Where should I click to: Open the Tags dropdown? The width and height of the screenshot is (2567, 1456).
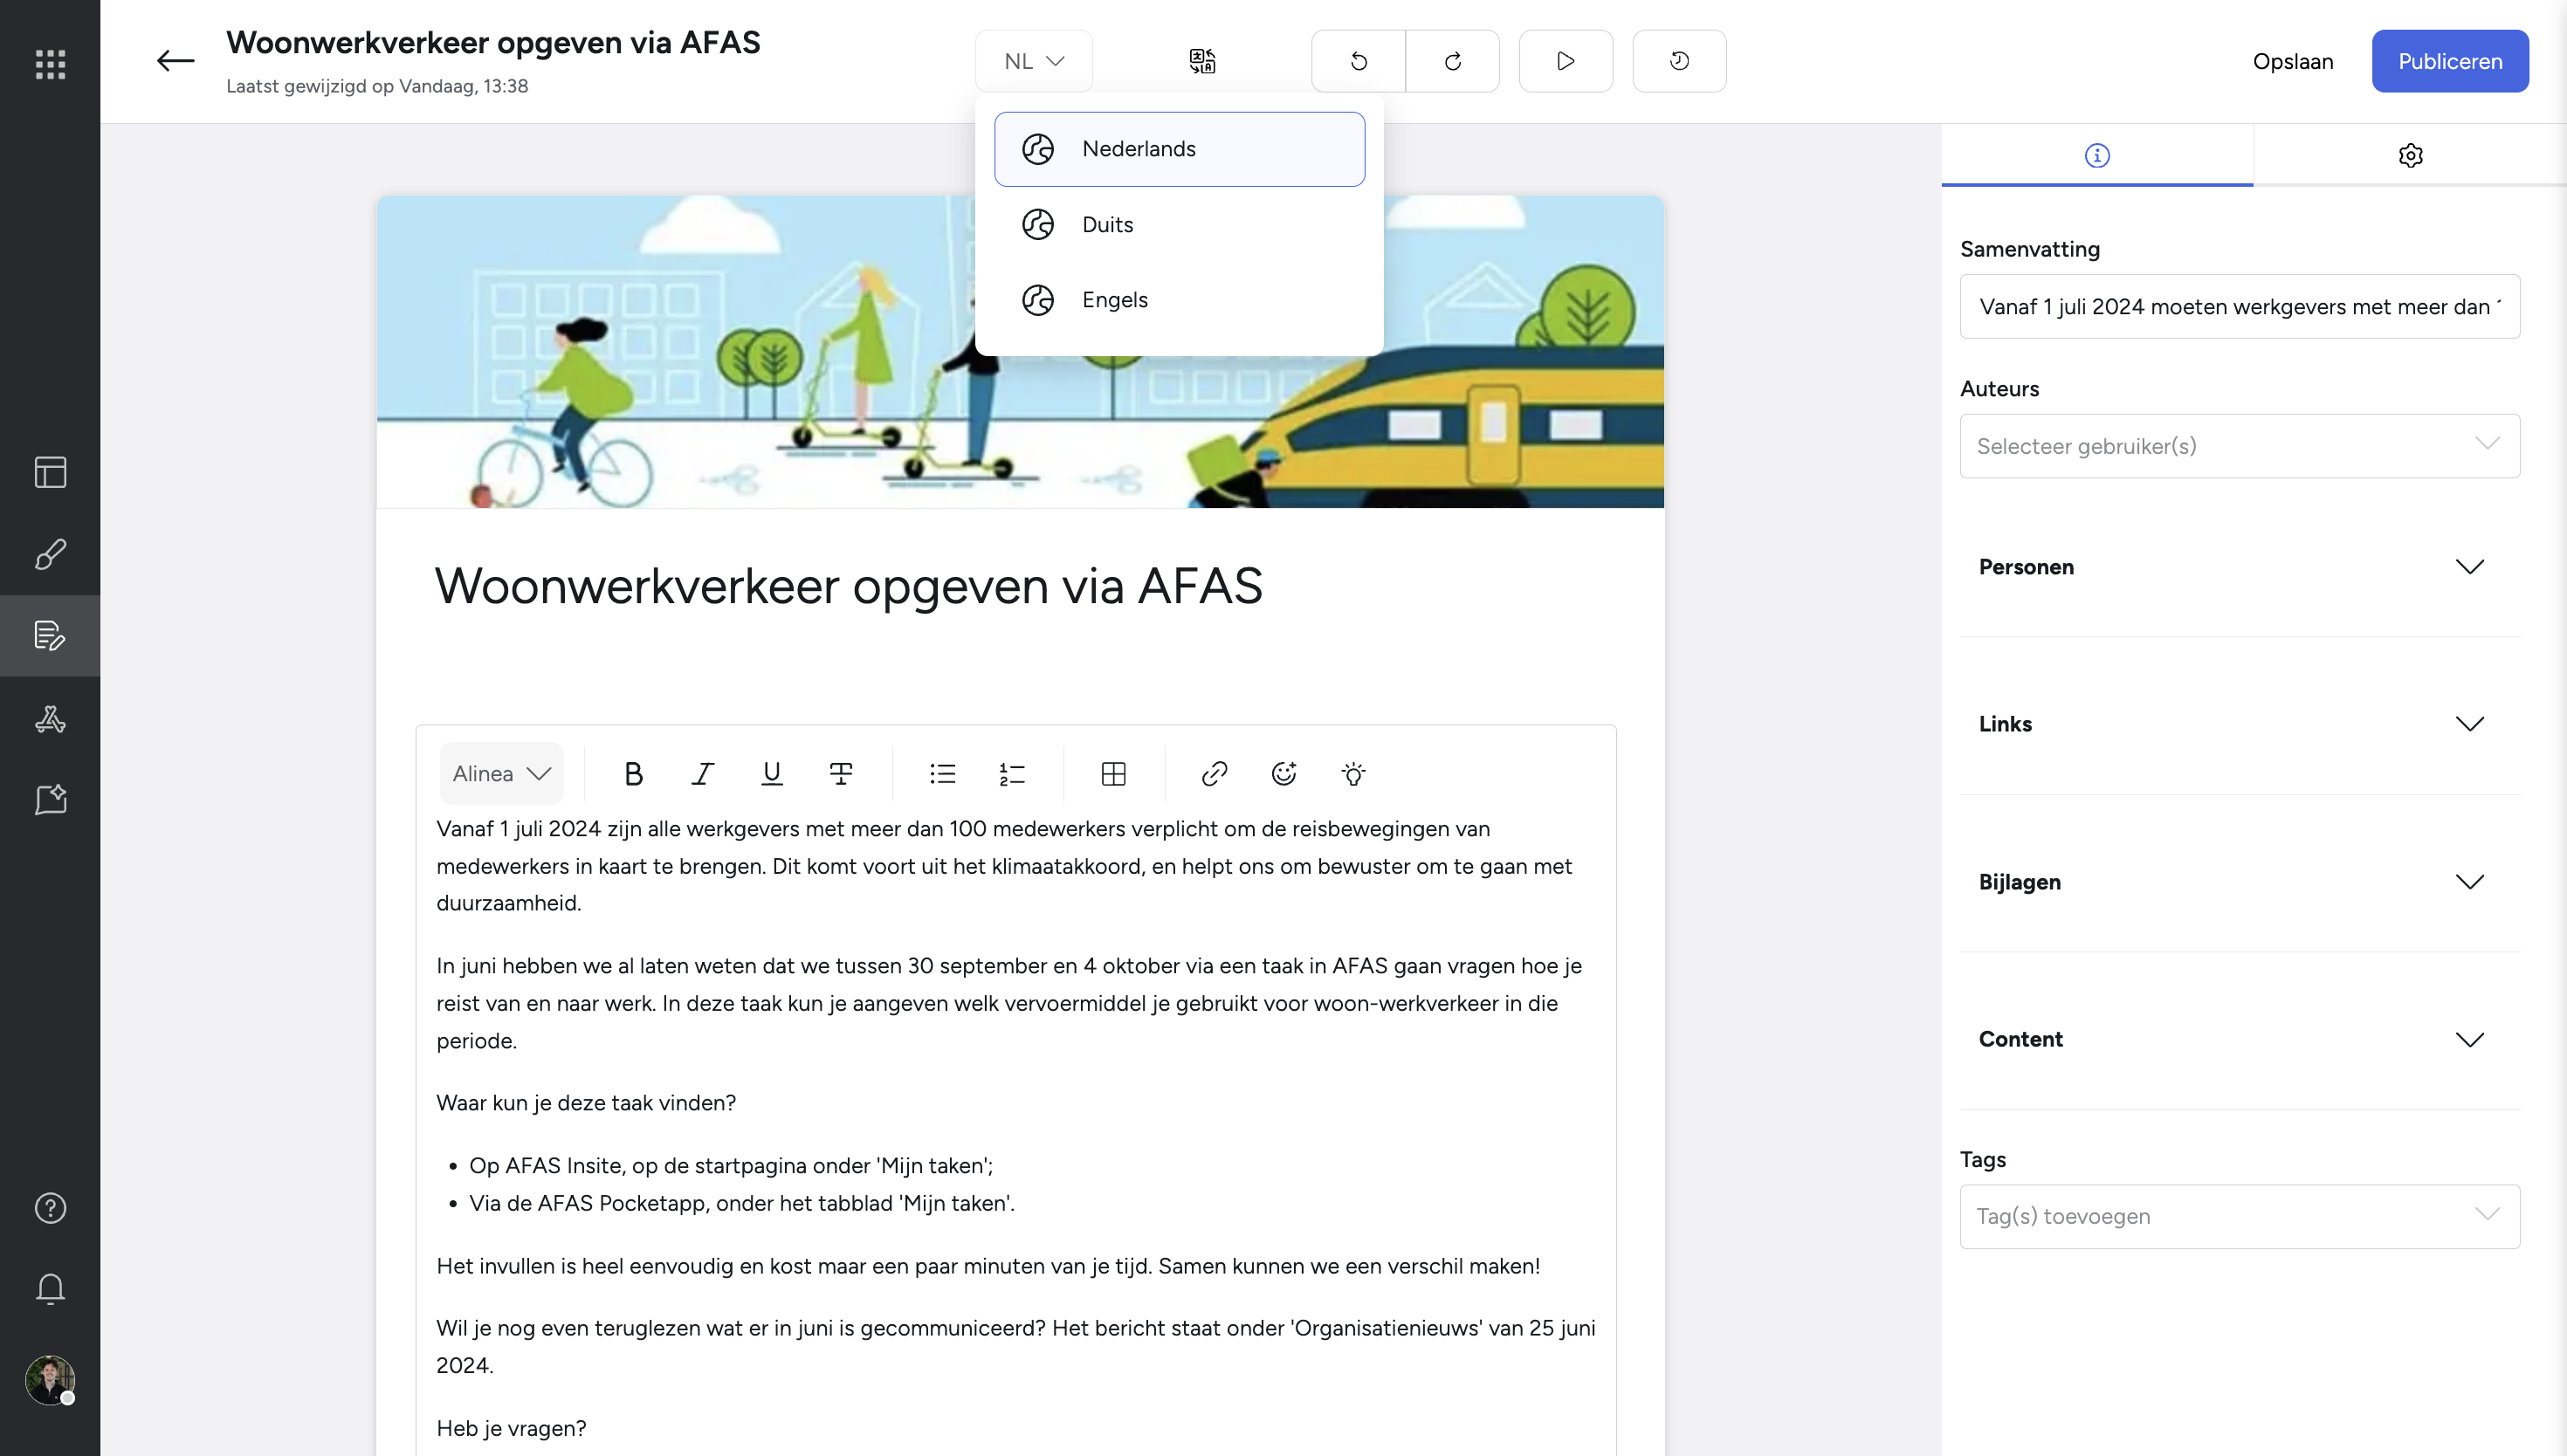pyautogui.click(x=2240, y=1216)
